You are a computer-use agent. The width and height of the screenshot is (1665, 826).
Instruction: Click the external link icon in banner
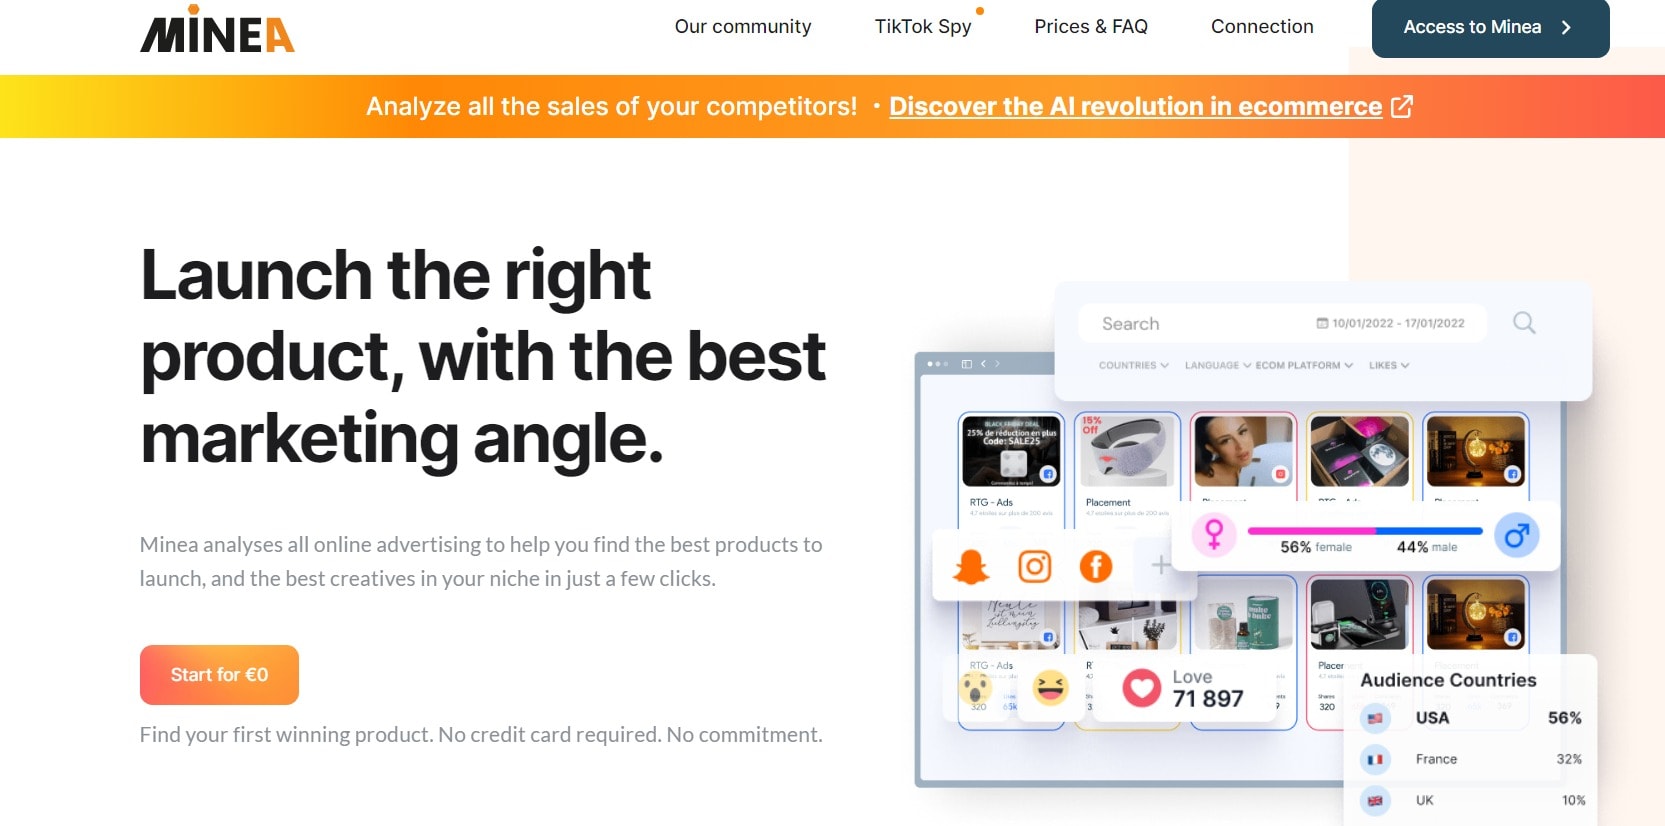click(1402, 106)
